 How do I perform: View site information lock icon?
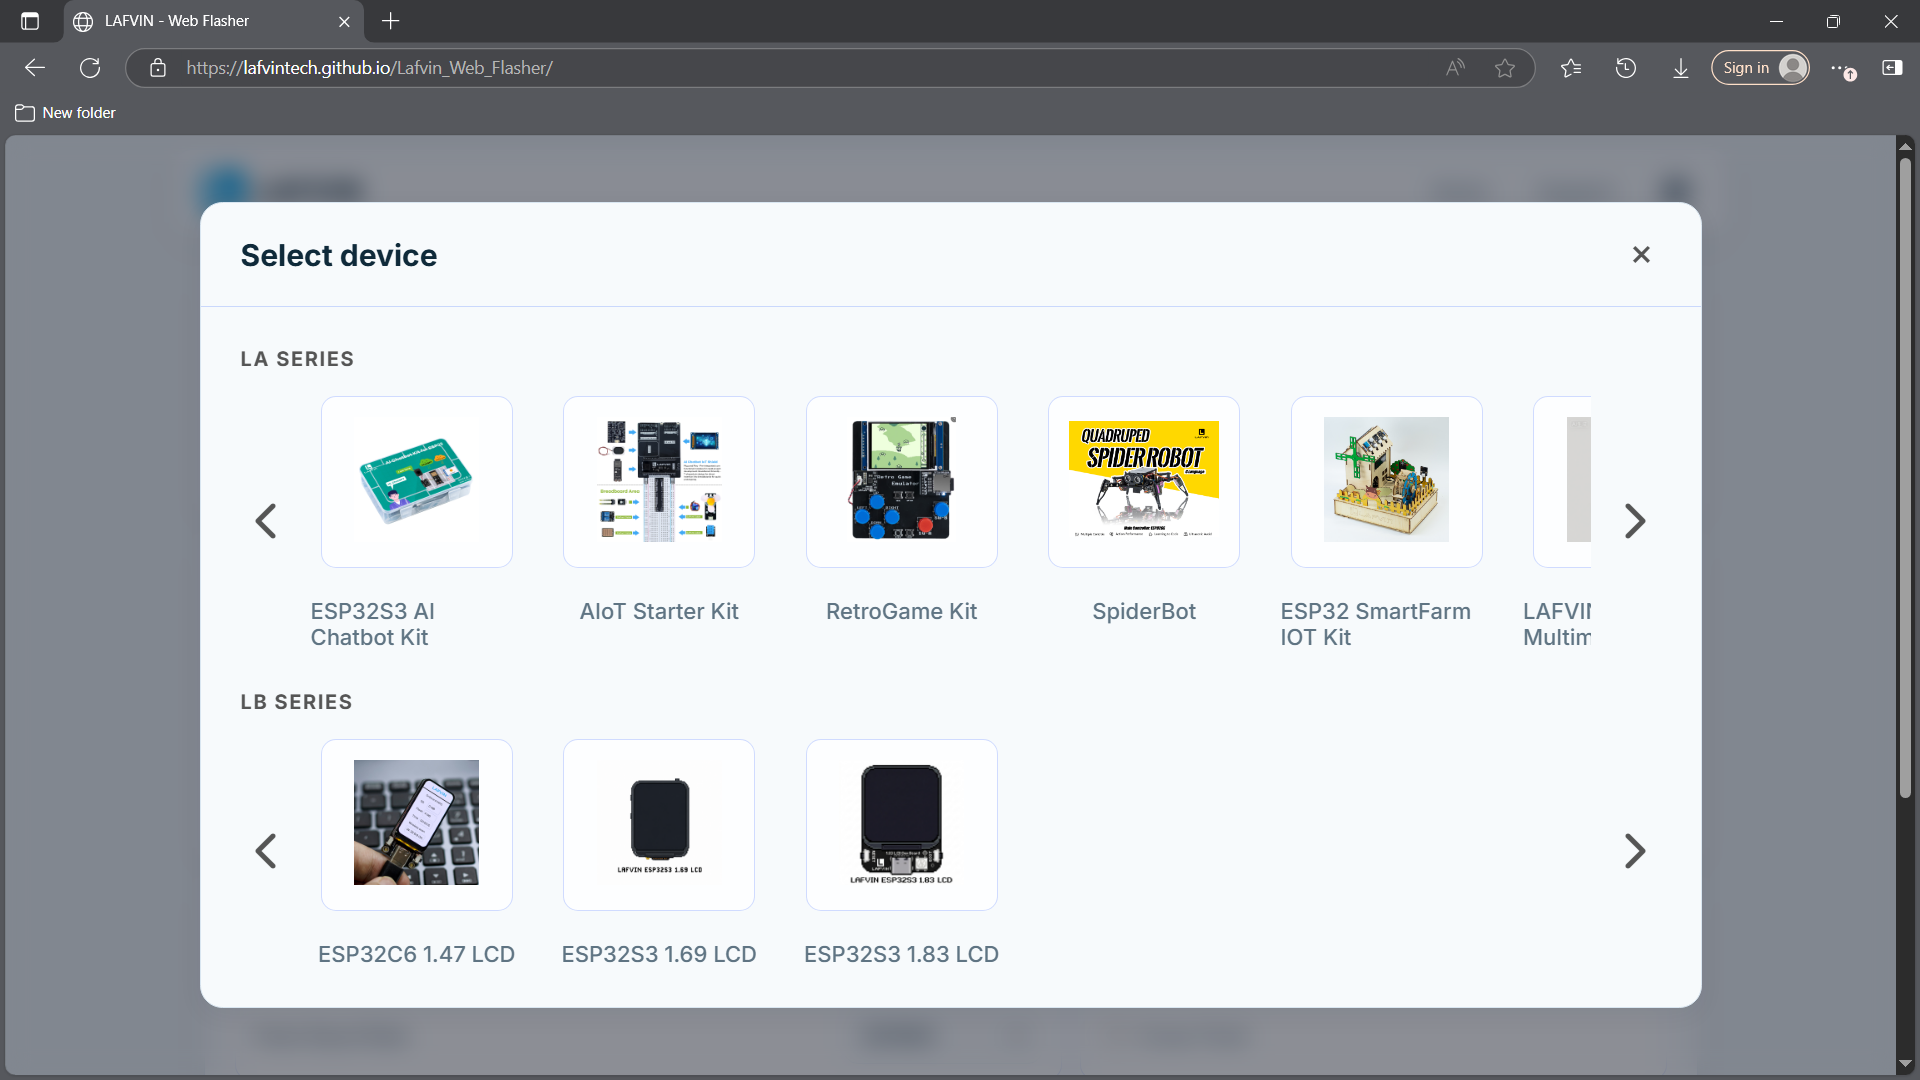click(x=158, y=68)
